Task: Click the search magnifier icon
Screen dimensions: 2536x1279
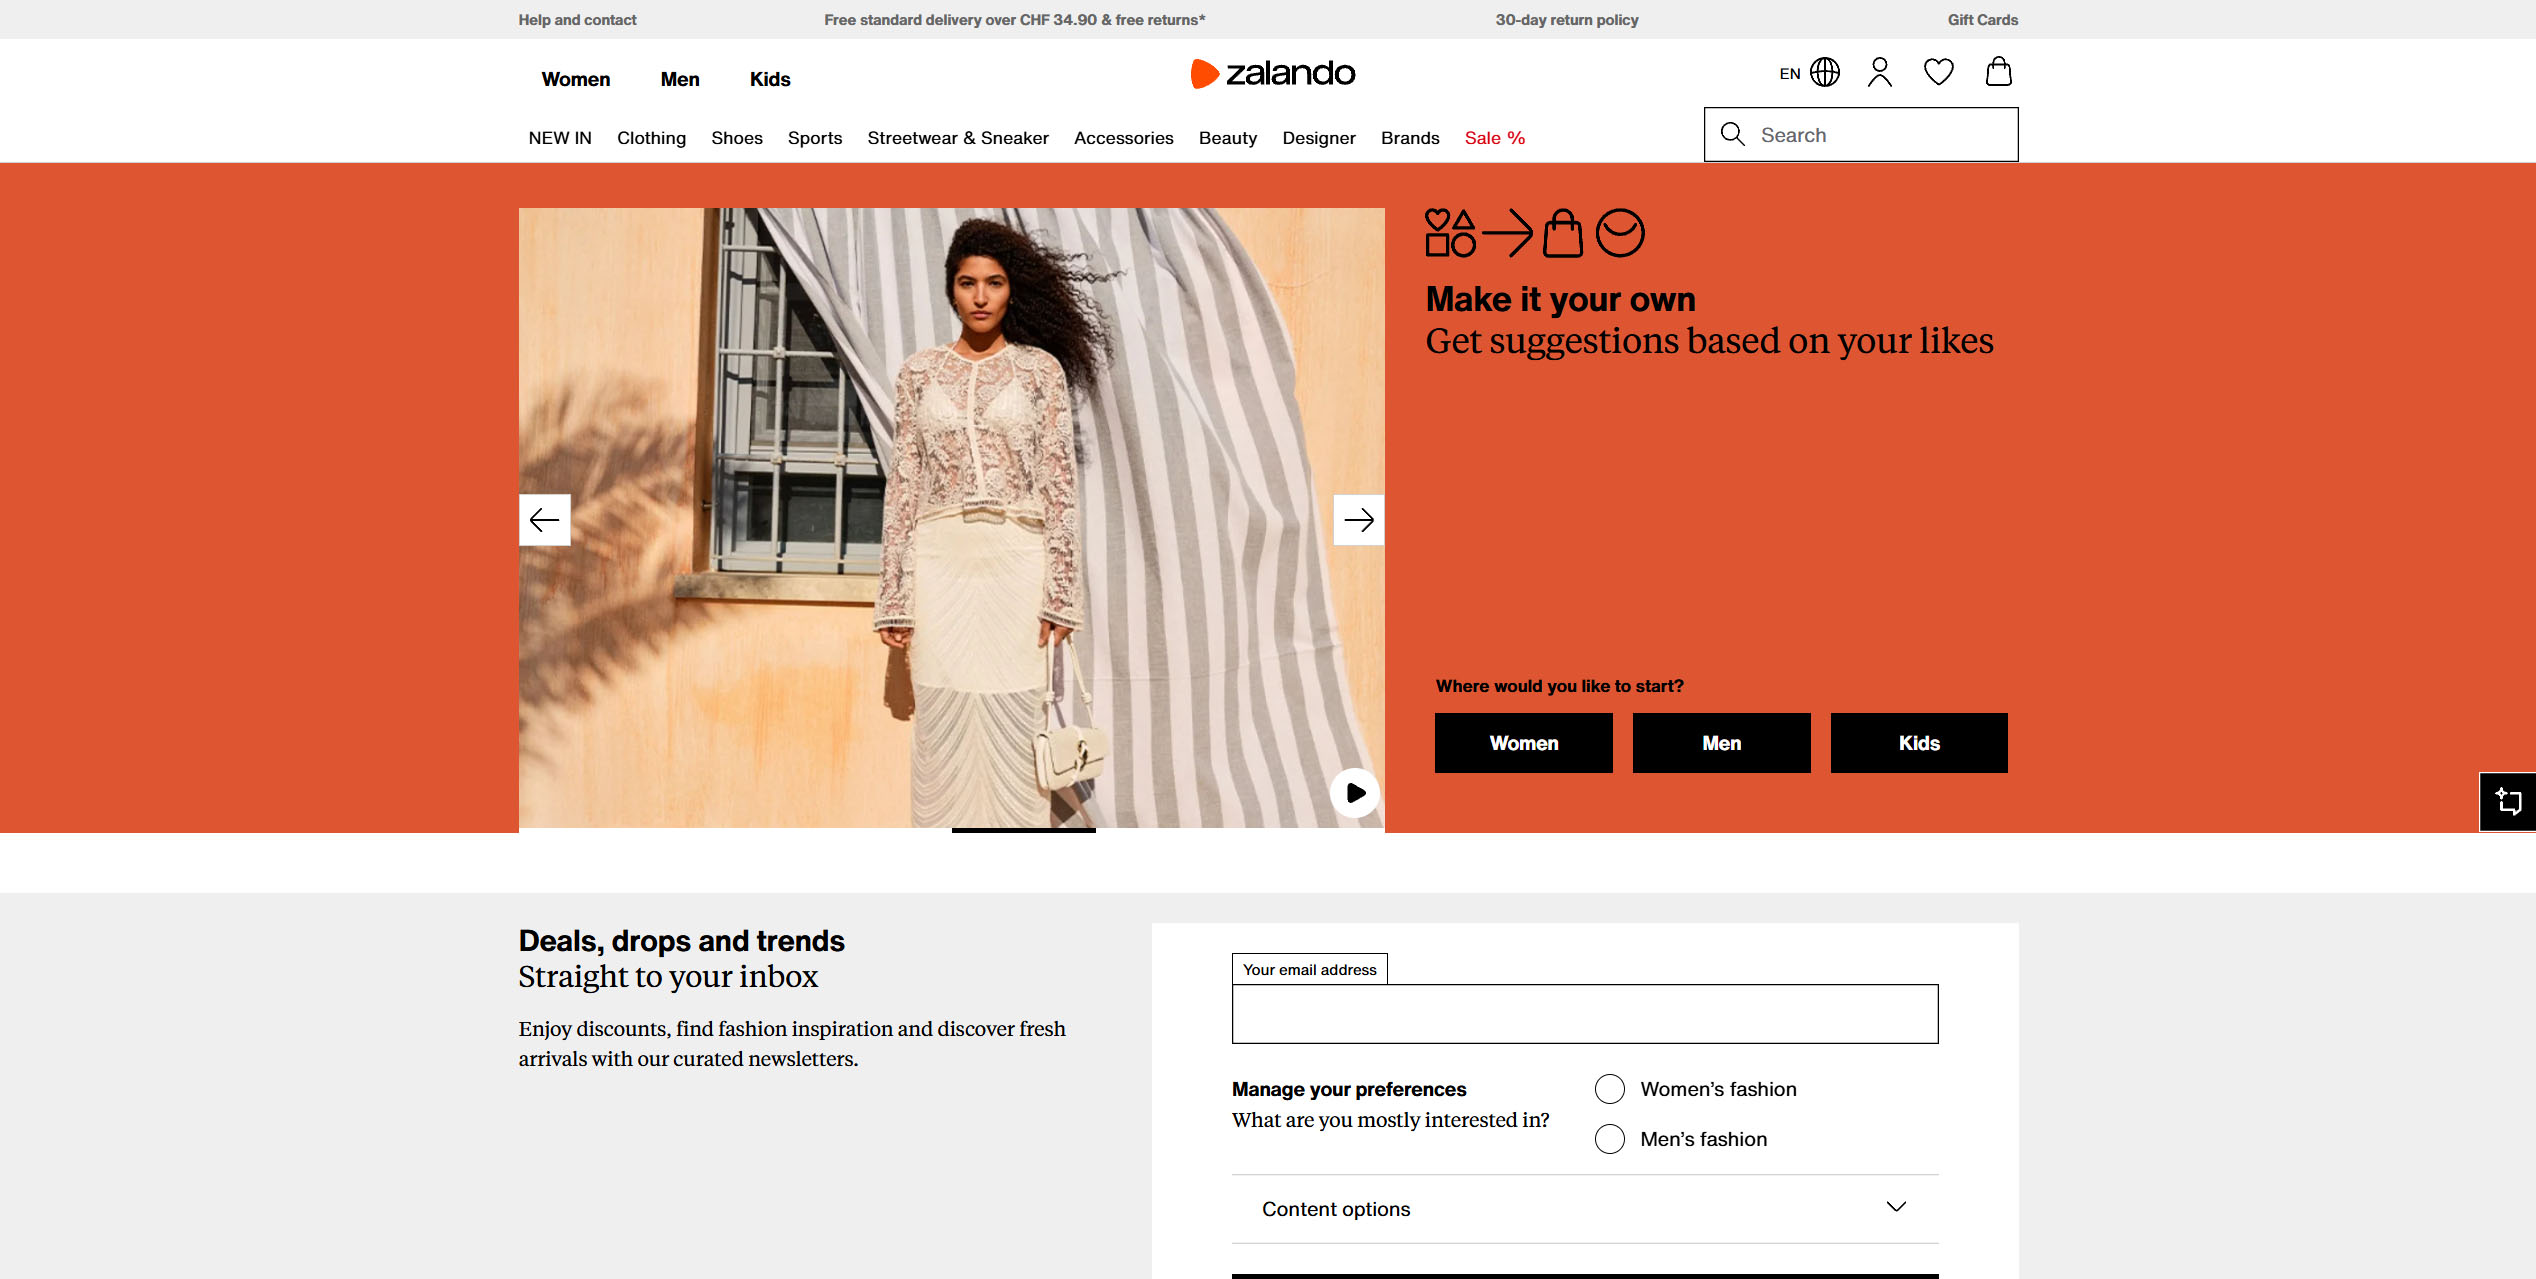Action: tap(1733, 134)
